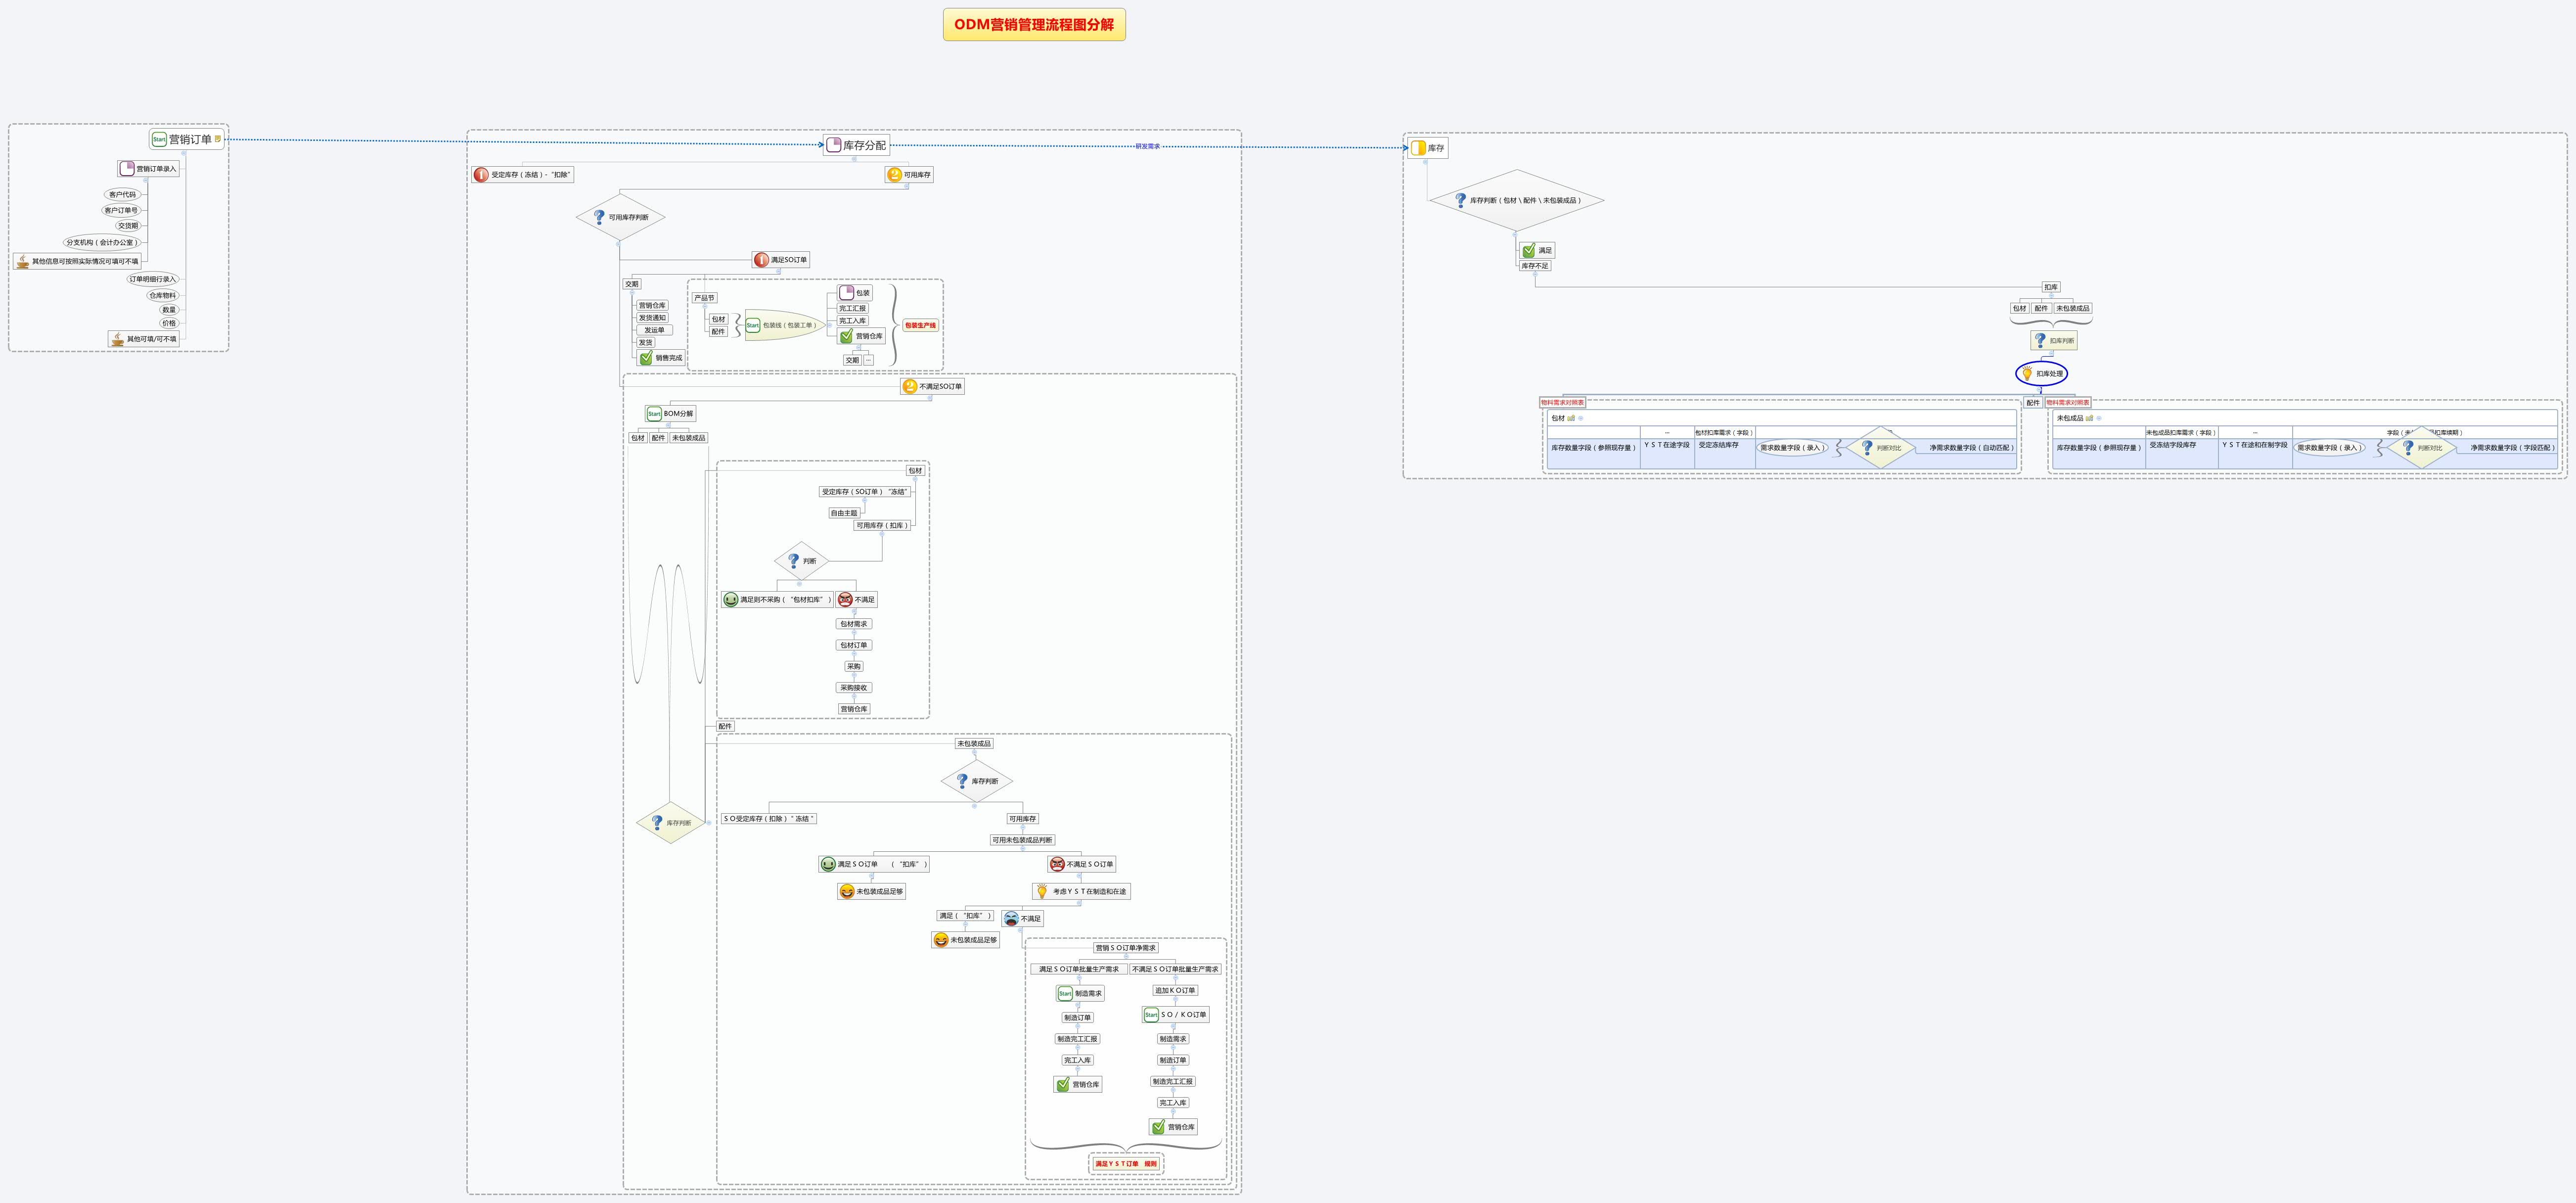Click the red number 1 icon on 受定库存(冻结)
Screen dimensions: 2576x1203
pyautogui.click(x=481, y=175)
